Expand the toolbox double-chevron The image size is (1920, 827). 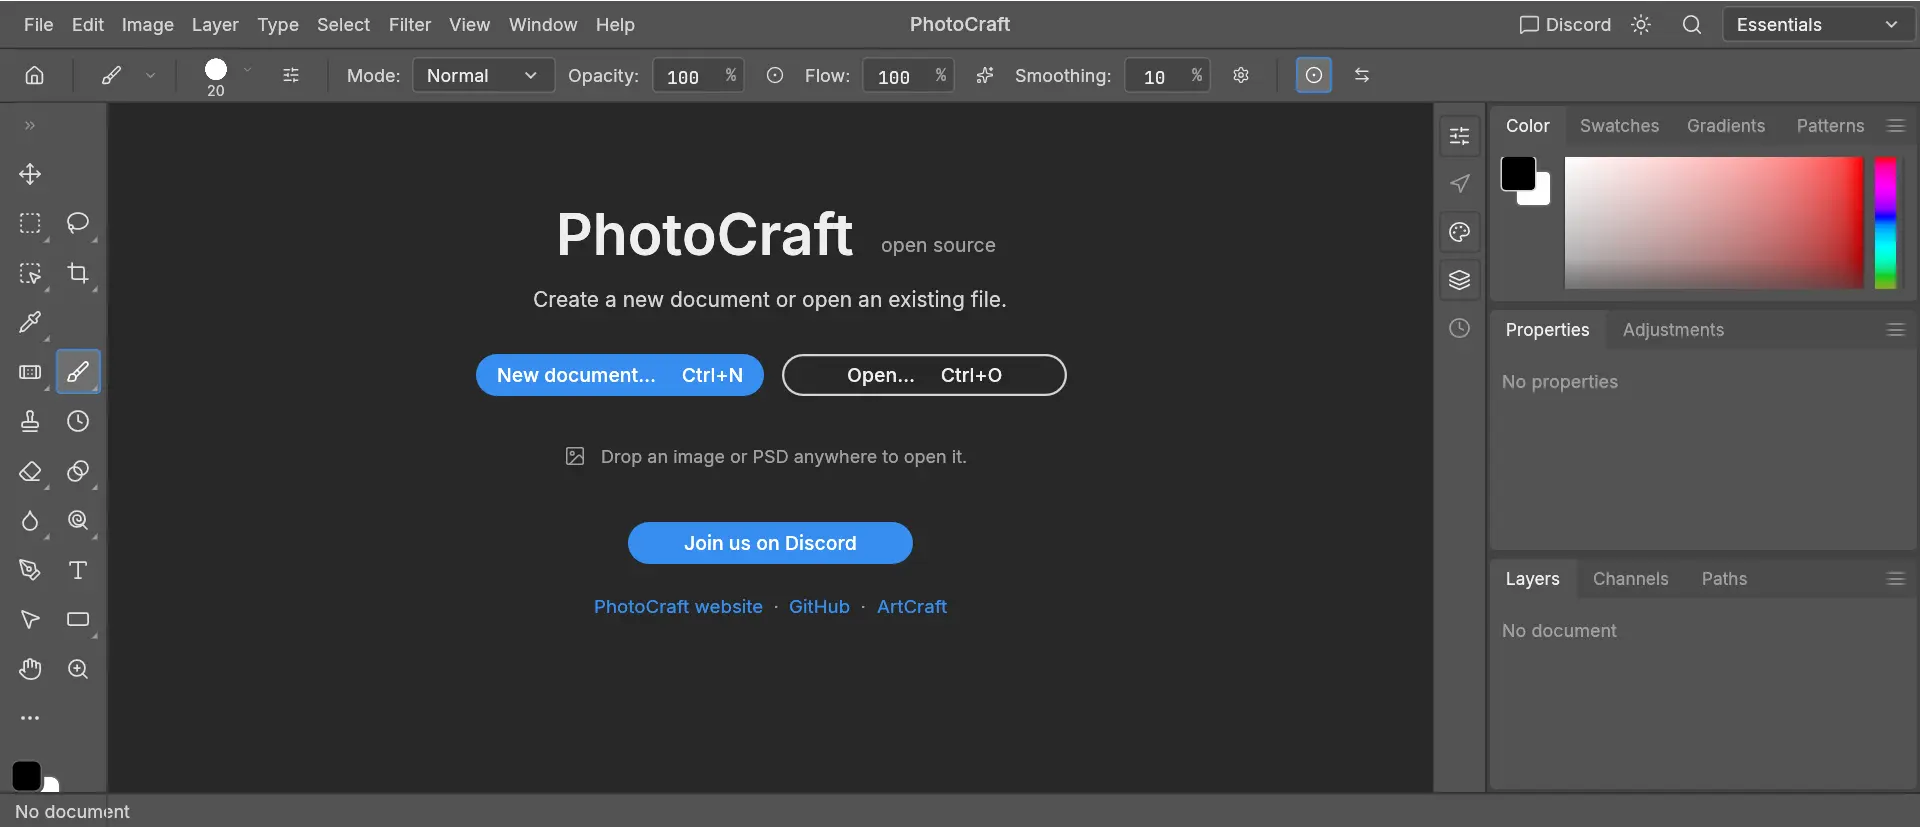(30, 125)
